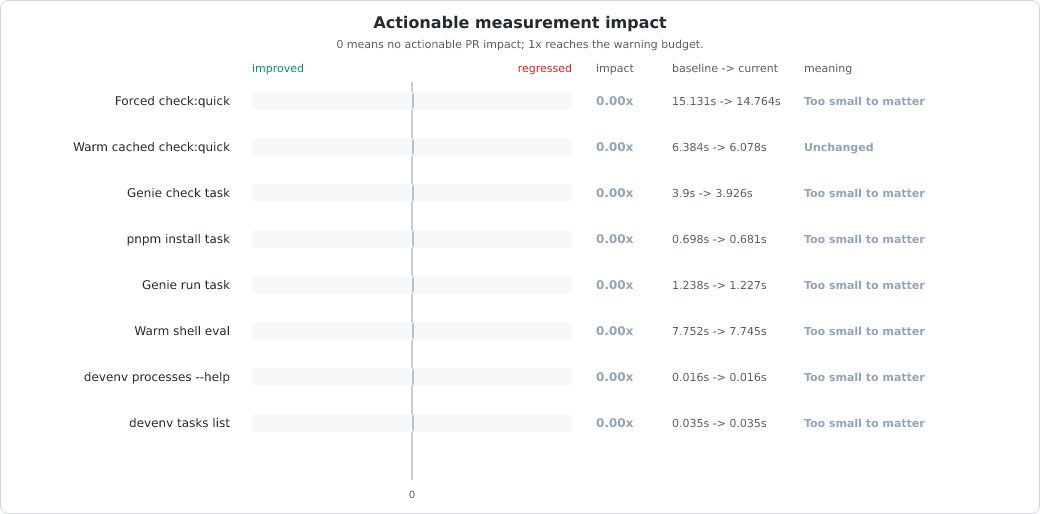Click the timing '7.752s -> 7.745s'
Viewport: 1040px width, 514px height.
pyautogui.click(x=719, y=331)
